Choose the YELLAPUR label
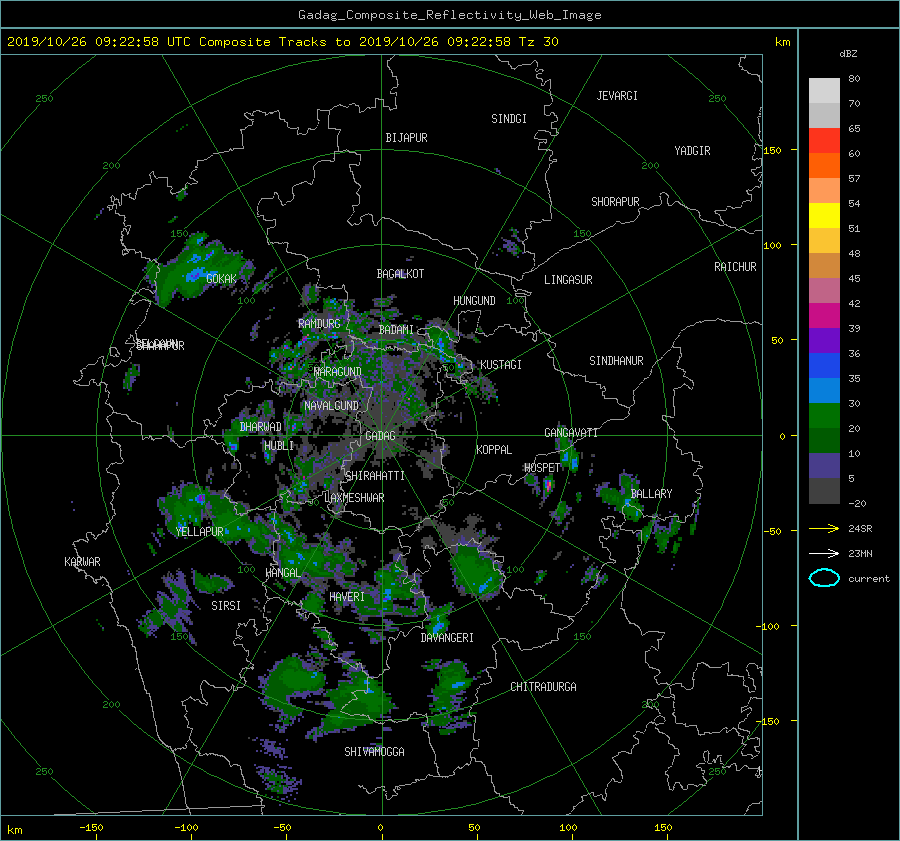The image size is (900, 841). (199, 532)
